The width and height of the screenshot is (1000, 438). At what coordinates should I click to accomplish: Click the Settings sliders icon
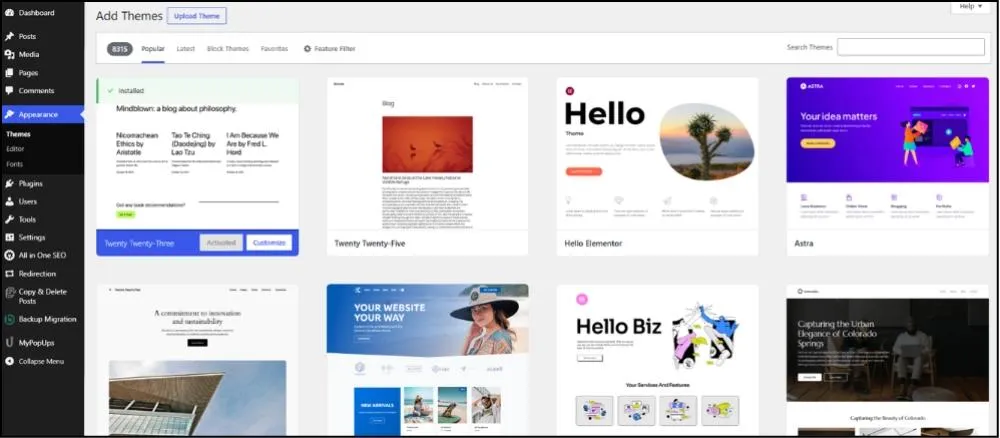click(x=10, y=237)
